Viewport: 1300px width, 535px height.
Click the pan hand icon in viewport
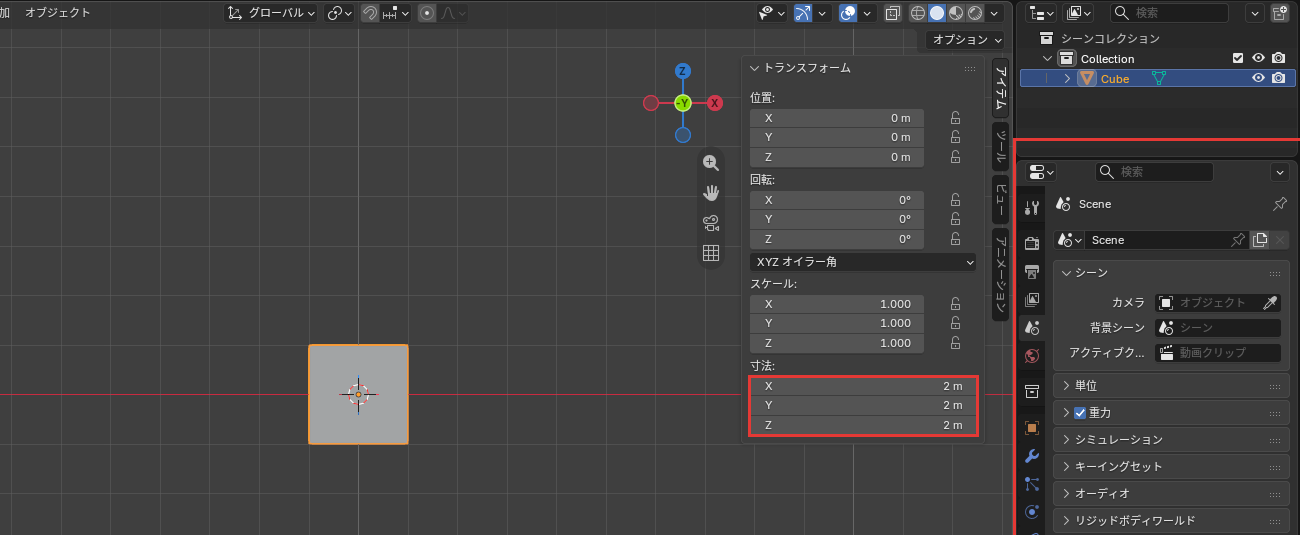711,193
